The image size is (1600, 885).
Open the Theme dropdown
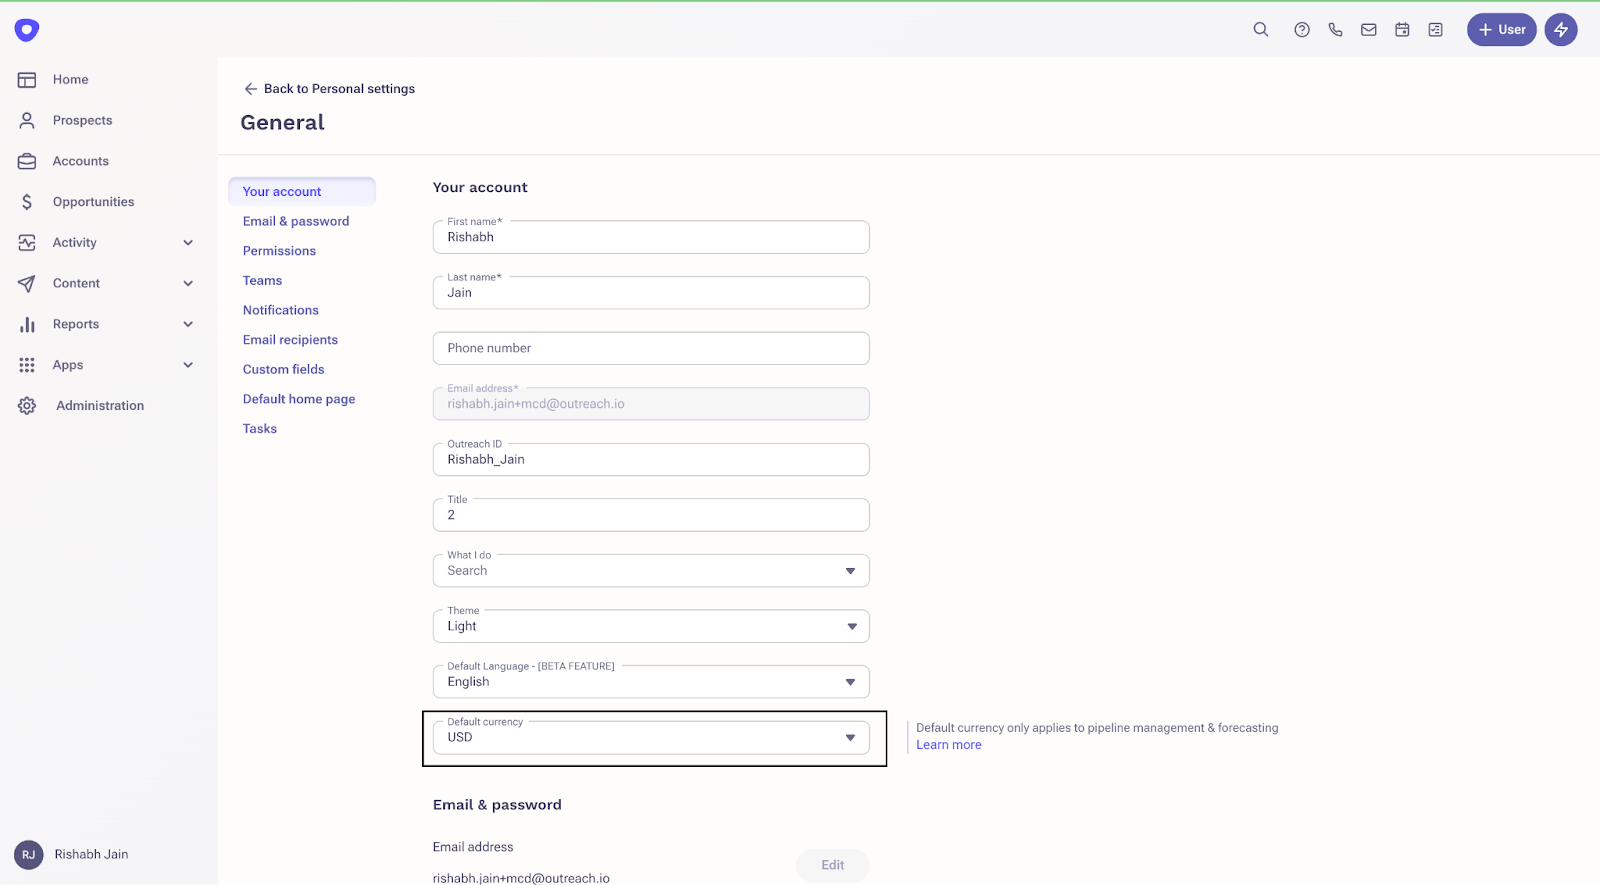(651, 626)
